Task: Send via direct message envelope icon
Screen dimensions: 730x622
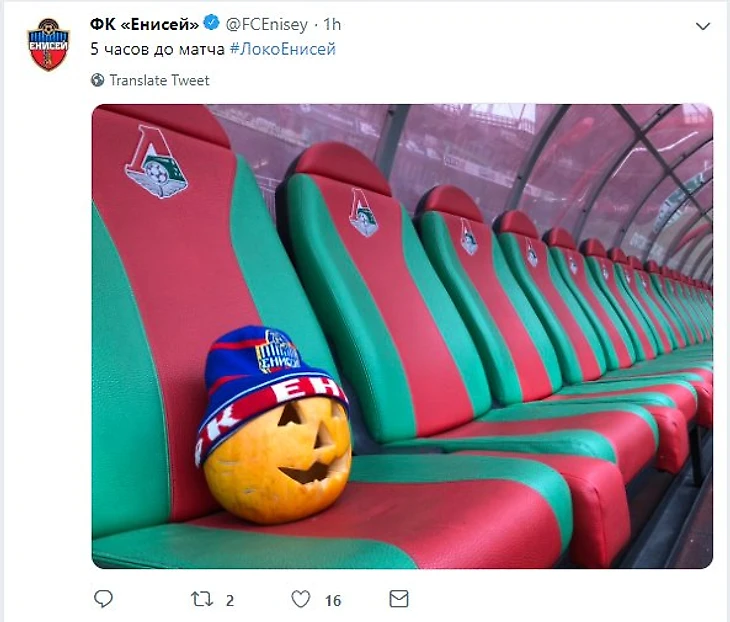Action: tap(398, 599)
